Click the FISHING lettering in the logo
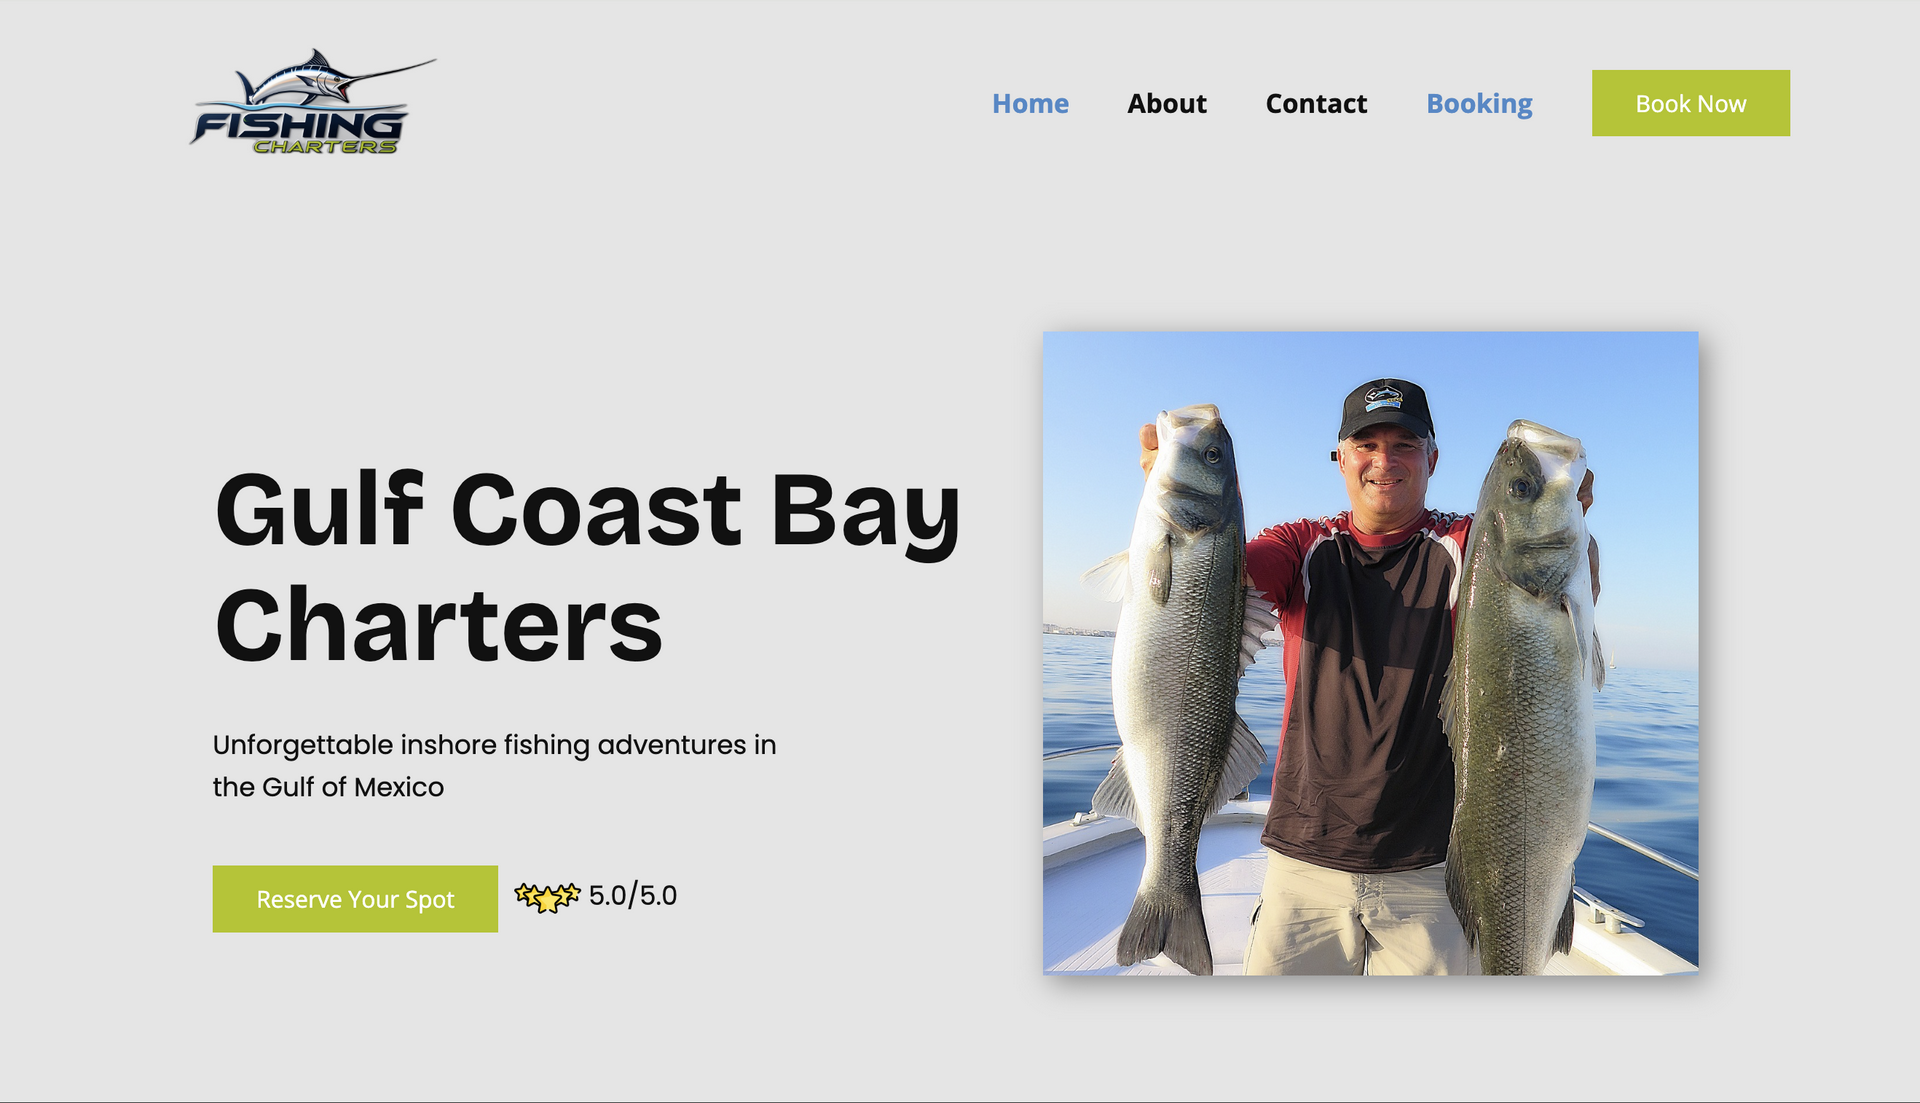 (298, 126)
